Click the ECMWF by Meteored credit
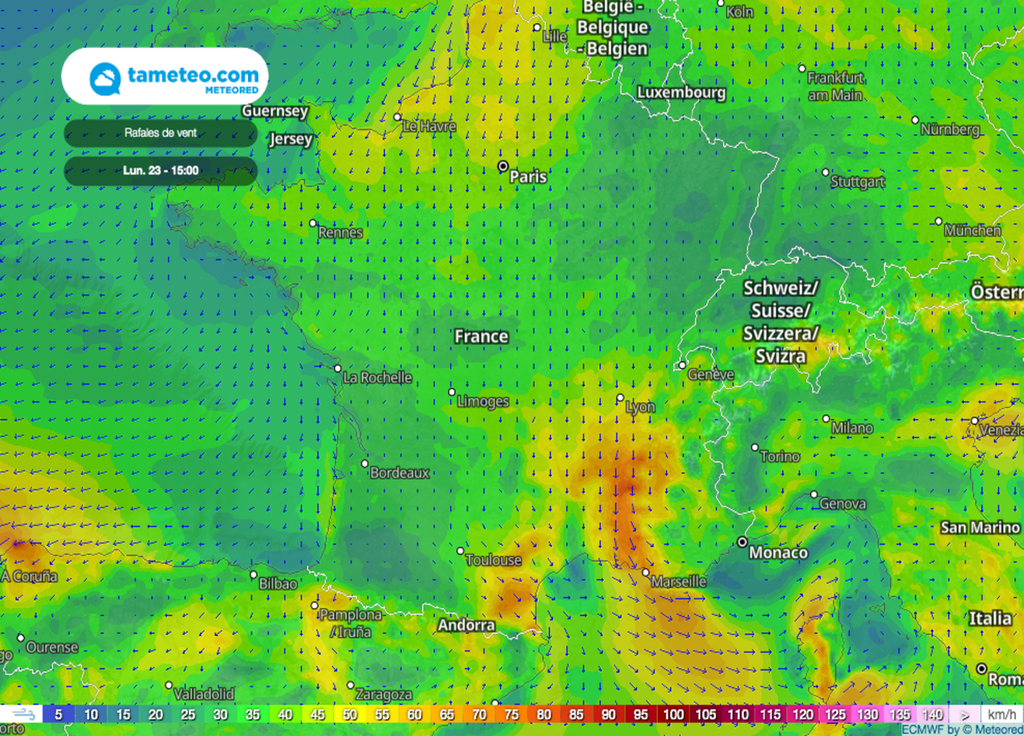The image size is (1024, 736). click(962, 729)
